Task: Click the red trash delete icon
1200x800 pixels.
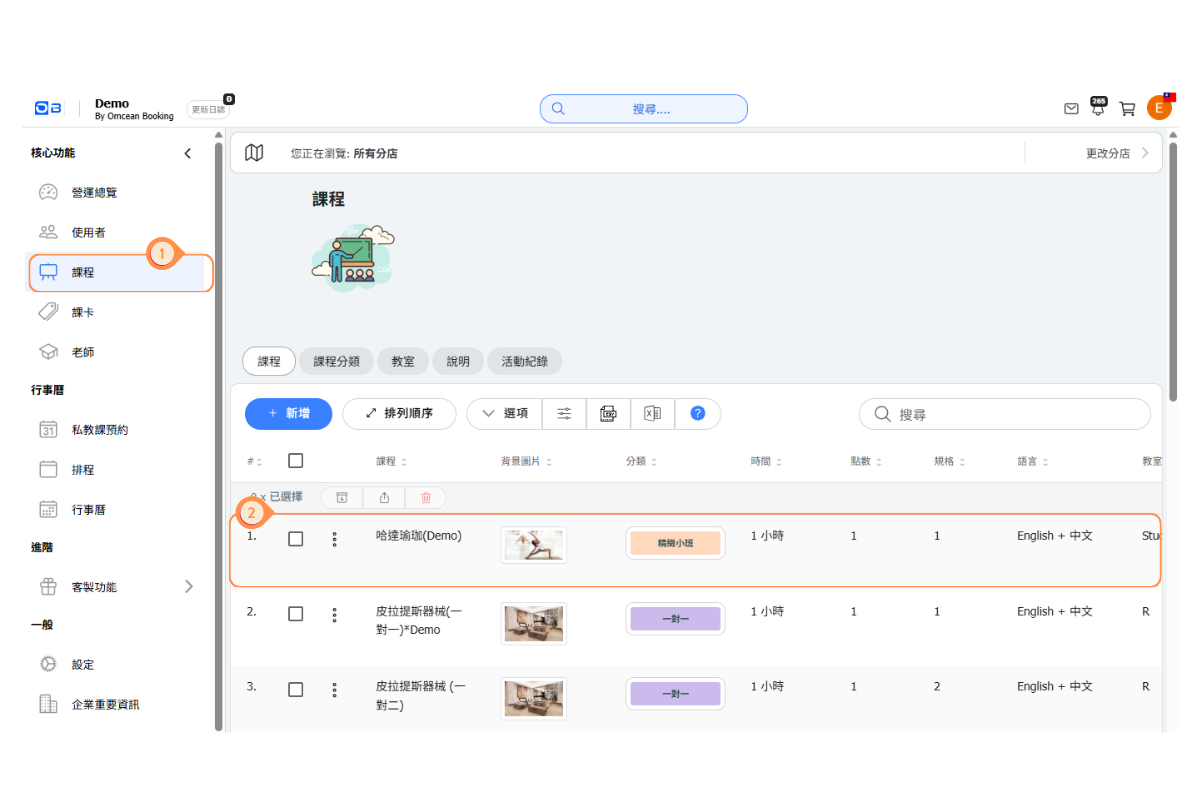Action: tap(426, 497)
